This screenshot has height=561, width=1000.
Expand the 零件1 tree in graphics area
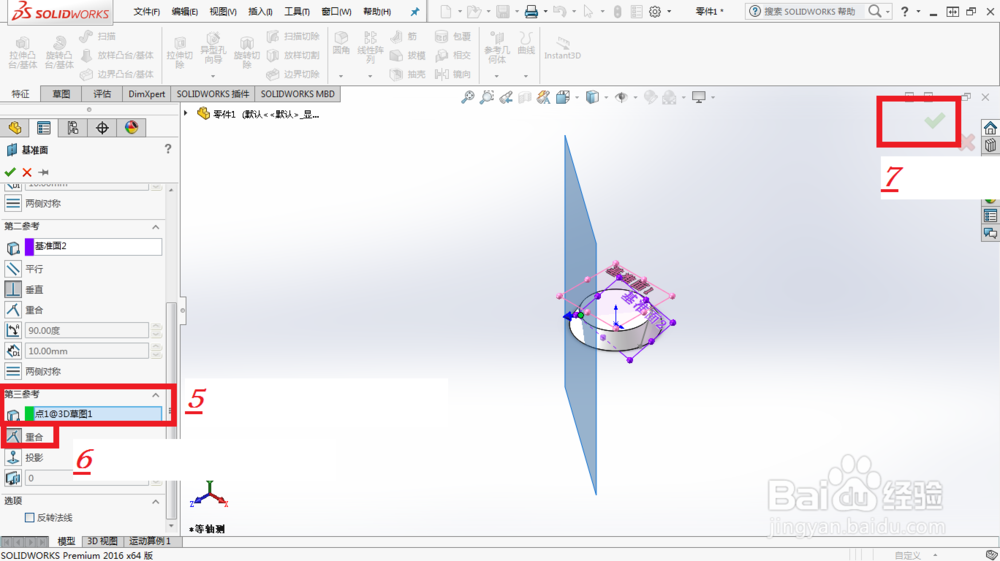(x=186, y=113)
